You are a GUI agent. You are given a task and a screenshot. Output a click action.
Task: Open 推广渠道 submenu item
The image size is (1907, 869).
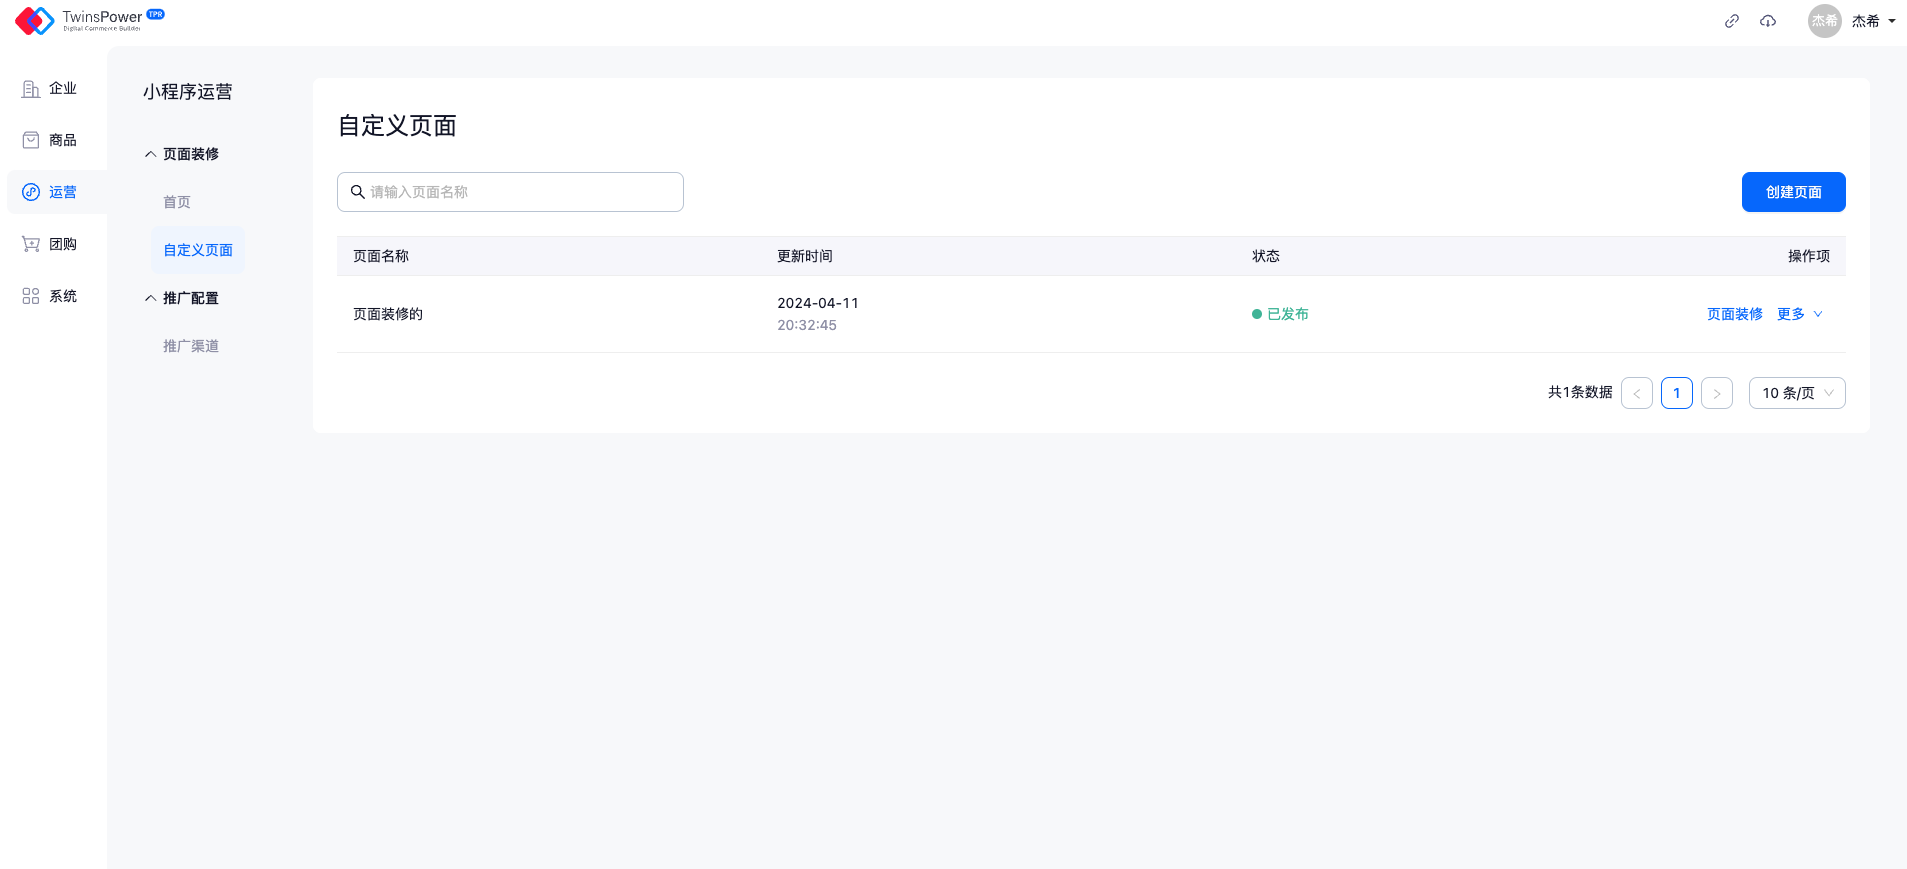(x=191, y=346)
